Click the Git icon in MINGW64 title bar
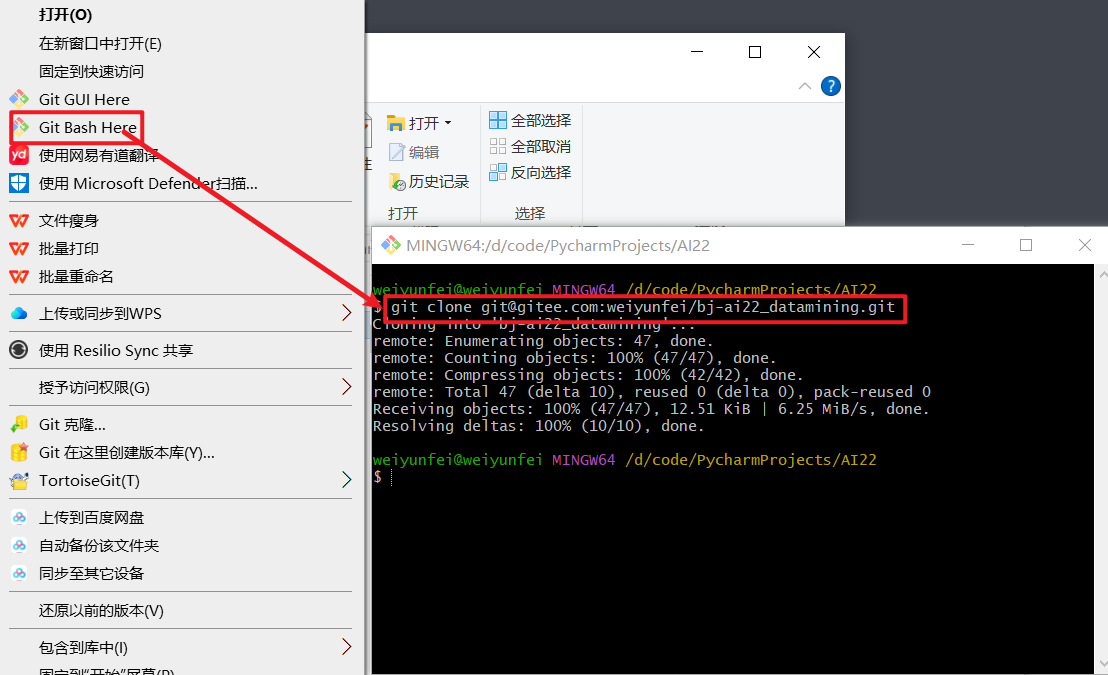Viewport: 1108px width, 675px height. [x=391, y=245]
